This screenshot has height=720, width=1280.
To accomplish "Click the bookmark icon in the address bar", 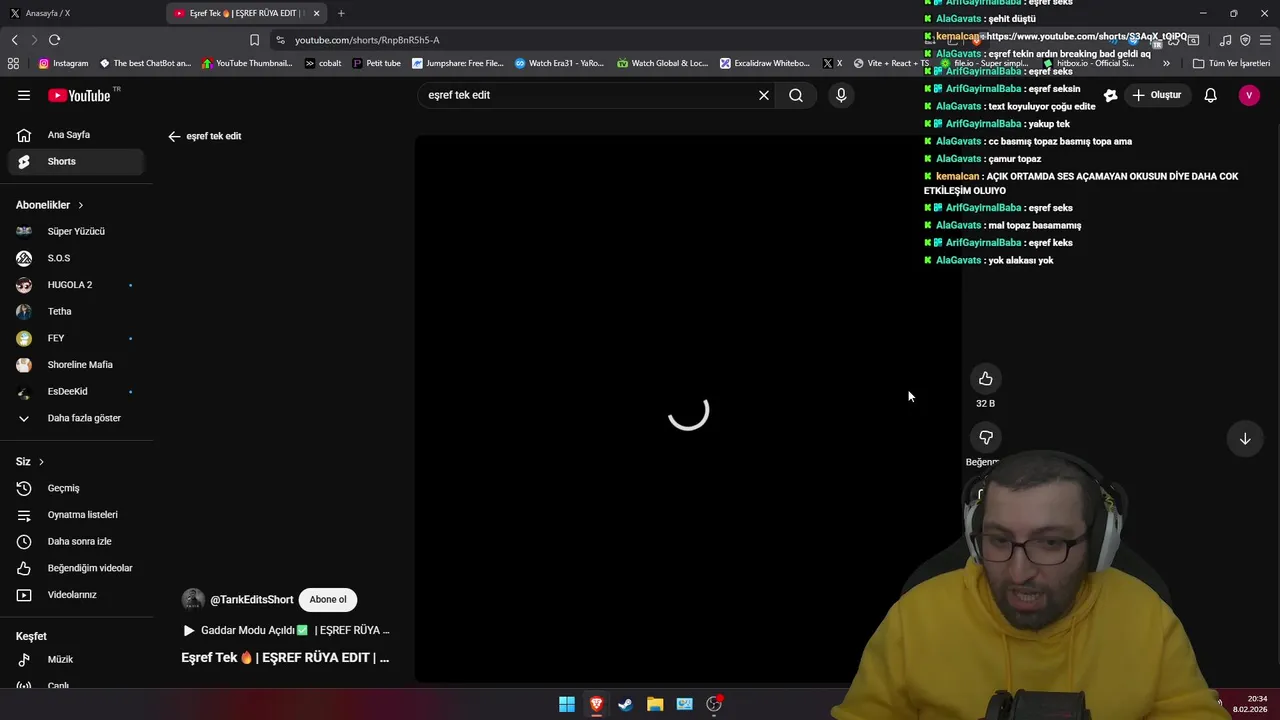I will pos(254,40).
